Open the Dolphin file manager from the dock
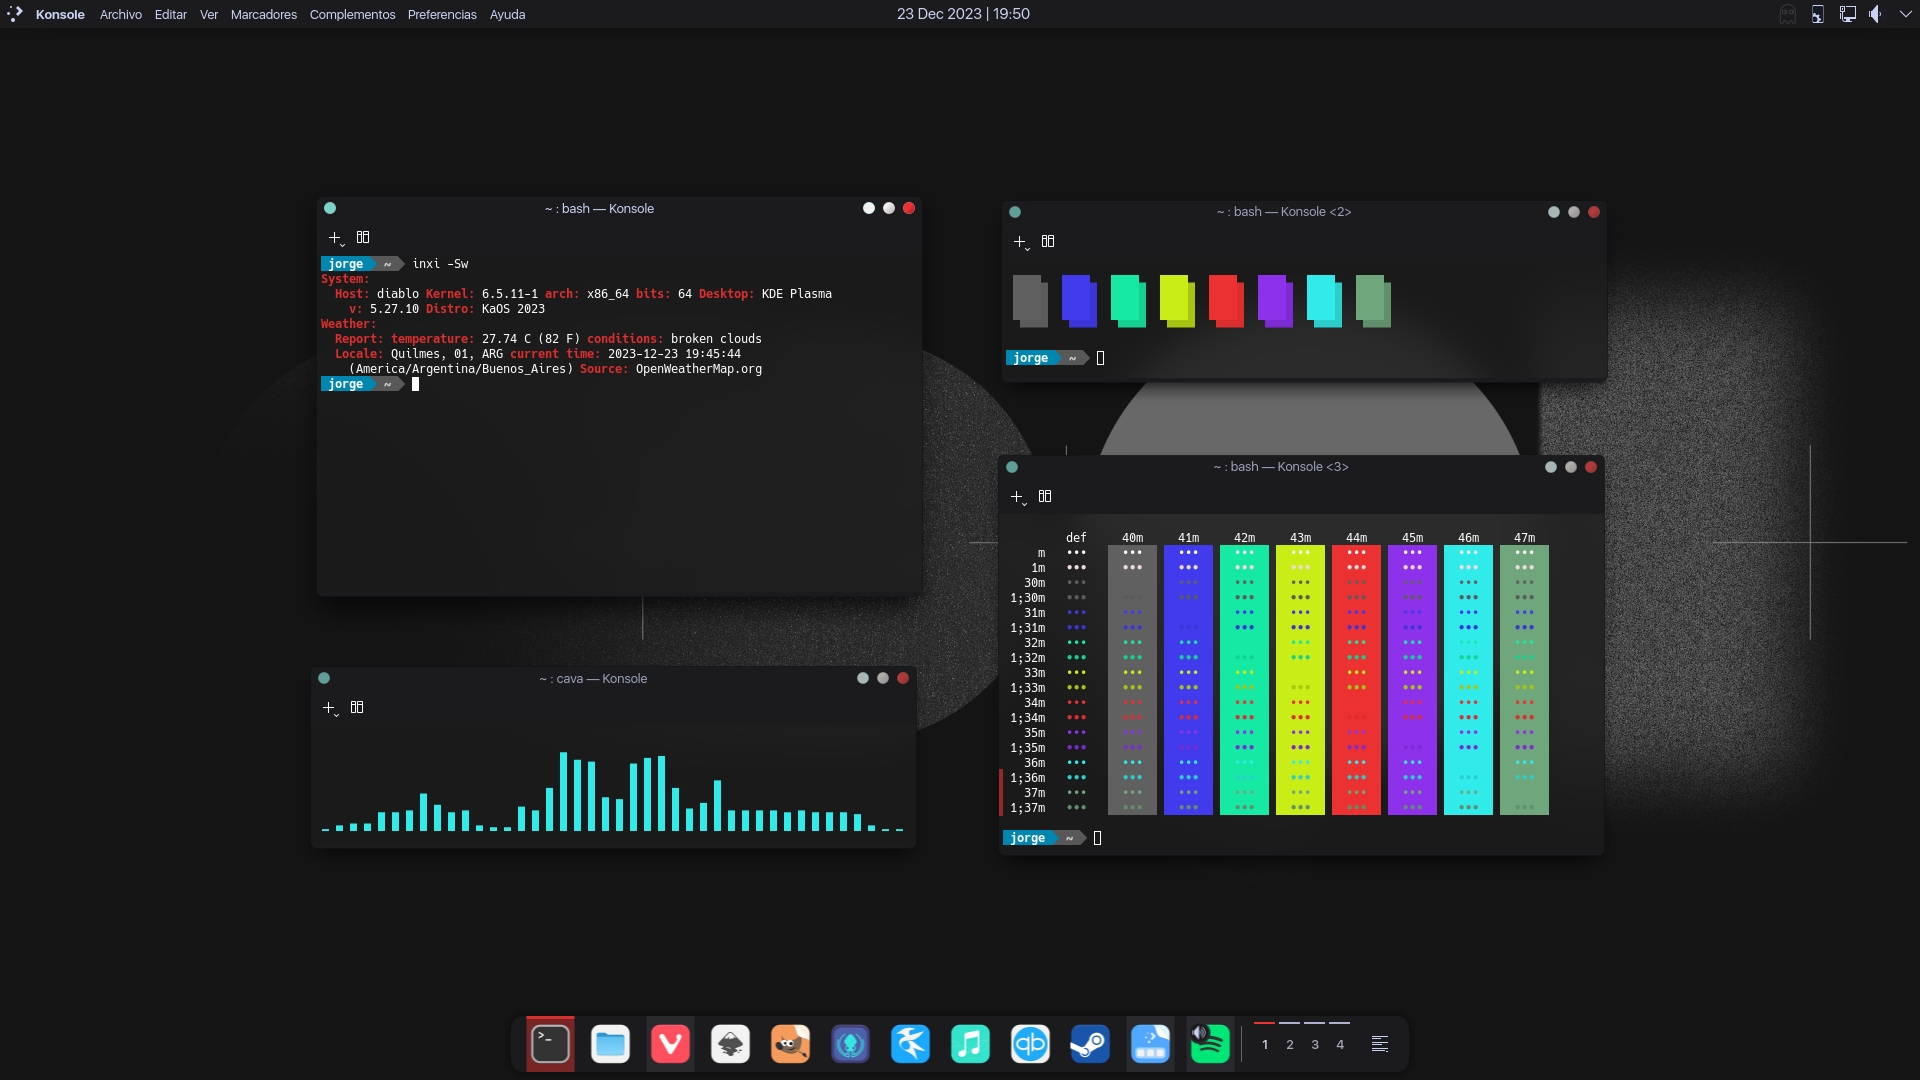Screen dimensions: 1920x1080 coord(610,1043)
